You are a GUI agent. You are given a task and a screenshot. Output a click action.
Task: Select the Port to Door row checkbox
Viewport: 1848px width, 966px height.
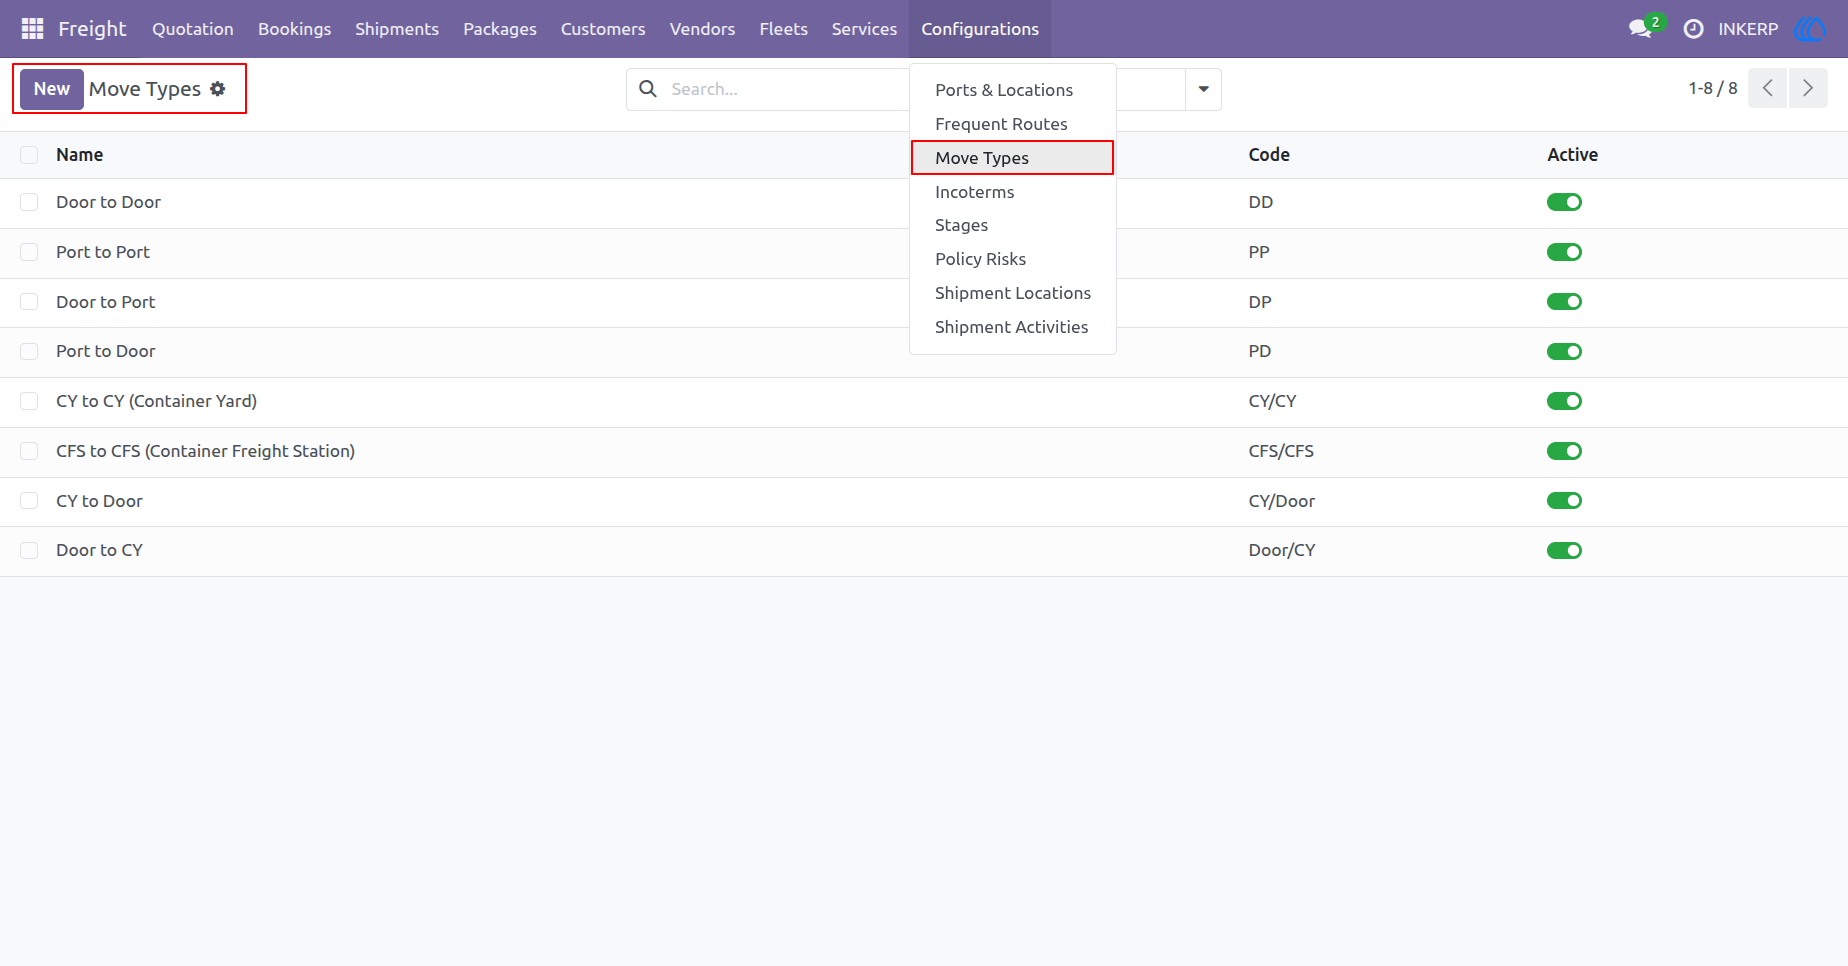(29, 351)
